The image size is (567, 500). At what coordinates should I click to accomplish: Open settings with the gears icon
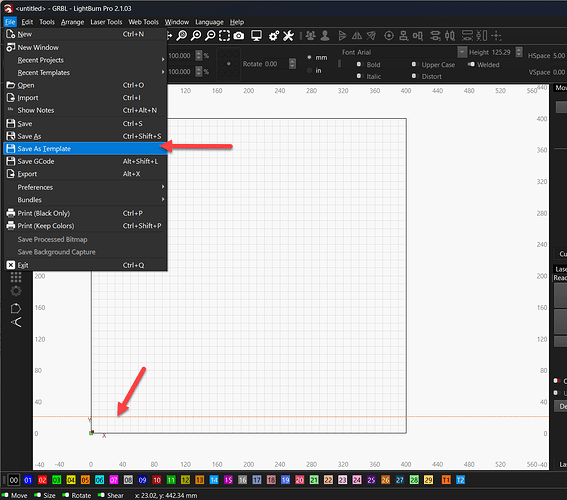[274, 35]
